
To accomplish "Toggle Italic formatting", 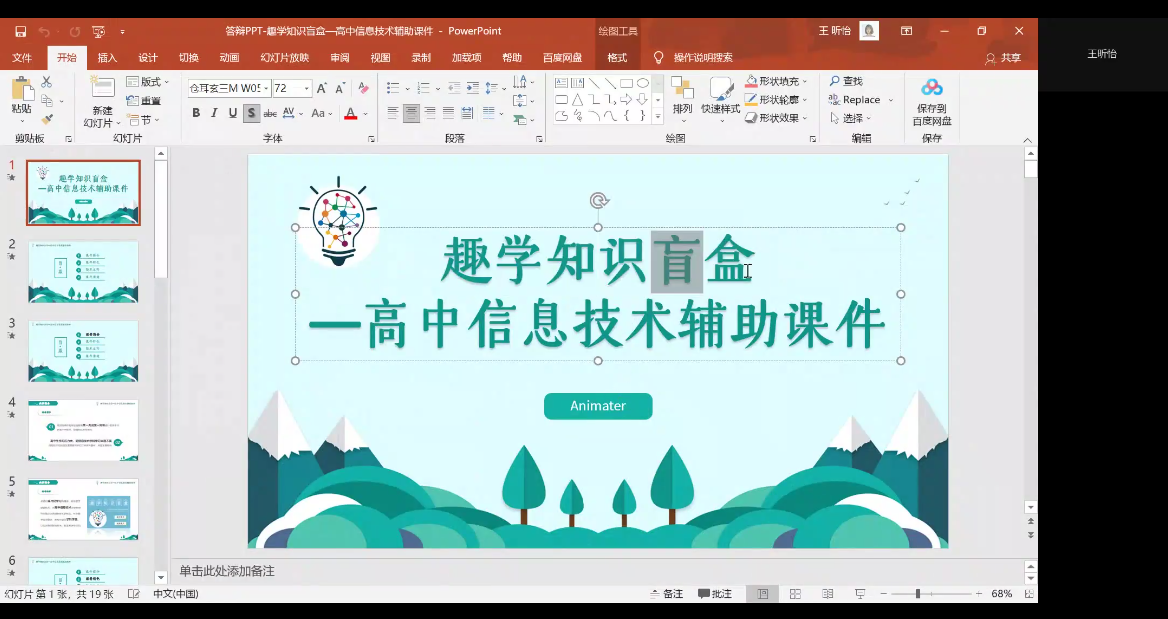I will 215,113.
